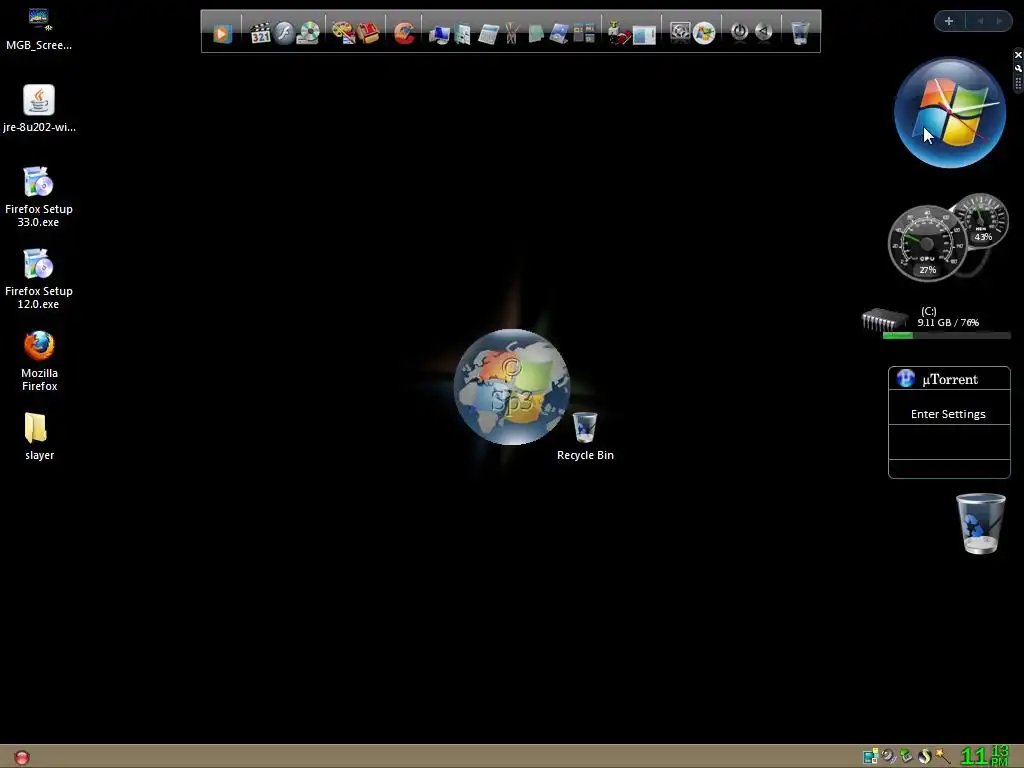
Task: Open clock gadget wrench options
Action: [1018, 69]
